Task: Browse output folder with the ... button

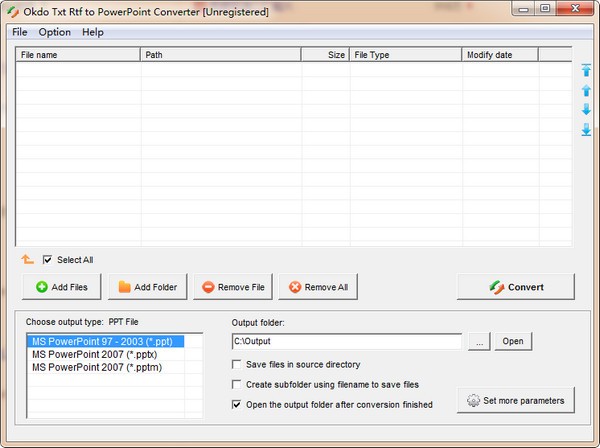Action: (x=479, y=341)
